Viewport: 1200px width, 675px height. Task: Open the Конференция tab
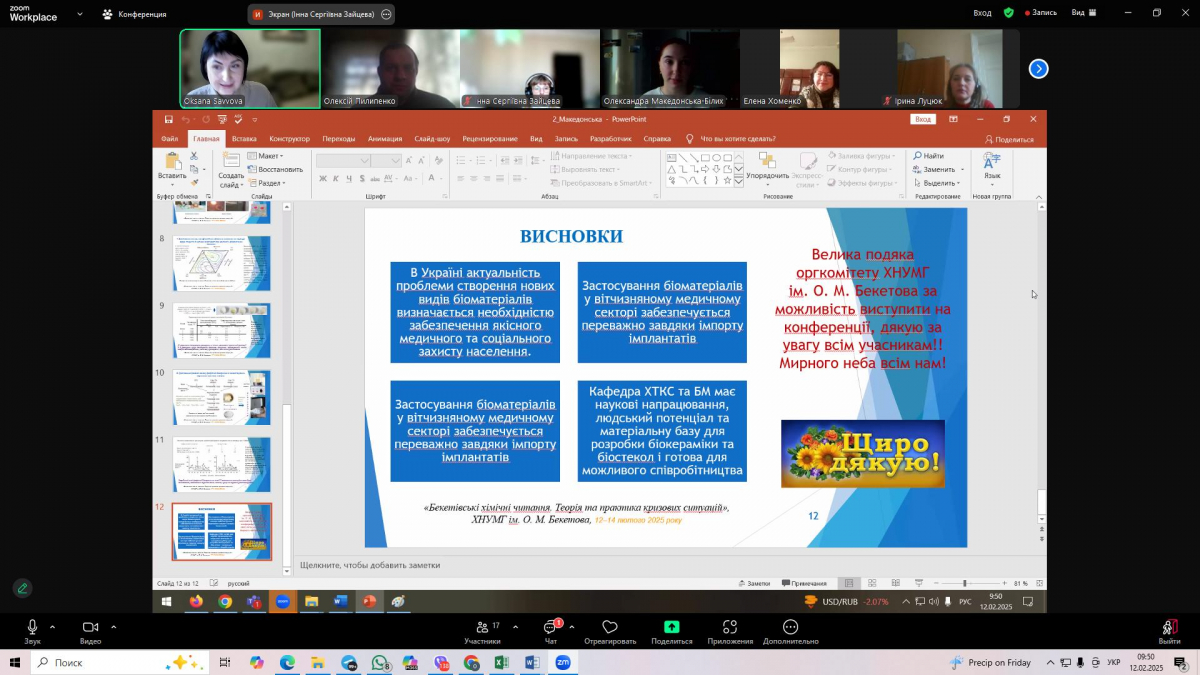(x=134, y=14)
